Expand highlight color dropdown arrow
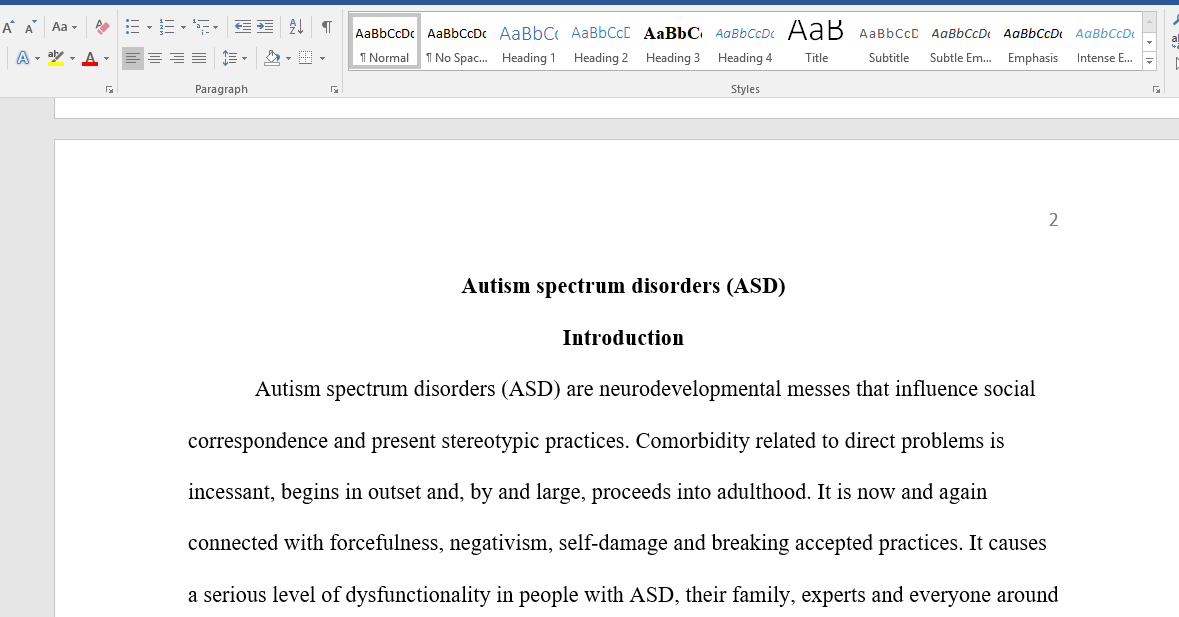Viewport: 1179px width, 617px height. click(x=72, y=59)
